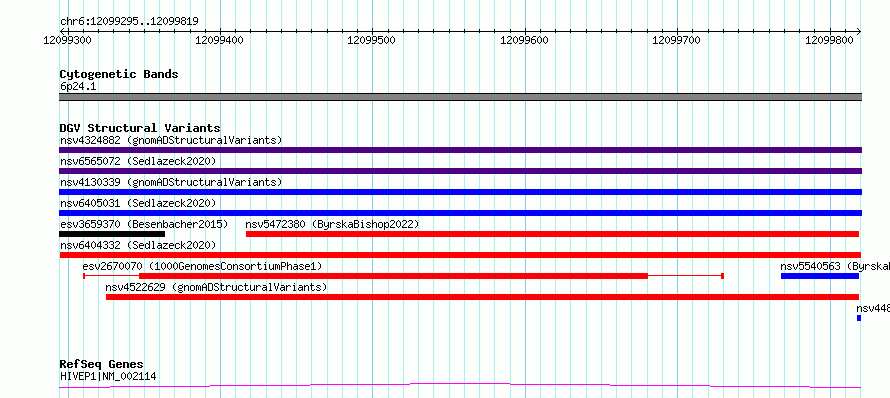Select the red nsv4522629 variant bar

(x=482, y=297)
